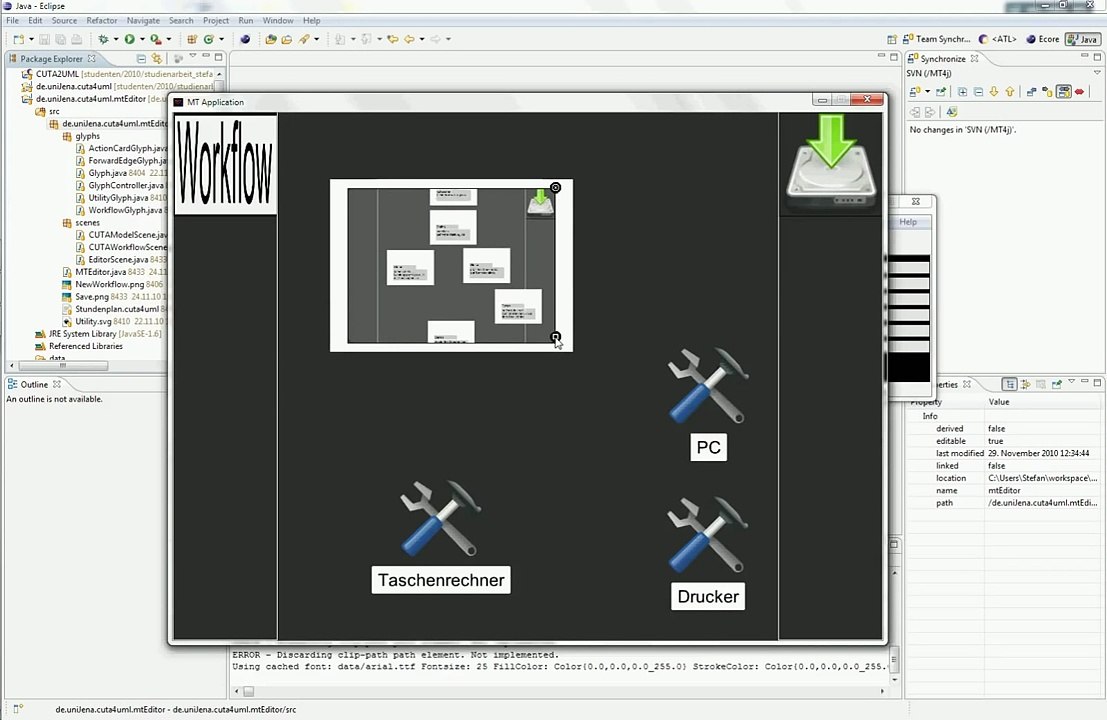Click the workflow preview thumbnail
The width and height of the screenshot is (1107, 720).
click(452, 265)
